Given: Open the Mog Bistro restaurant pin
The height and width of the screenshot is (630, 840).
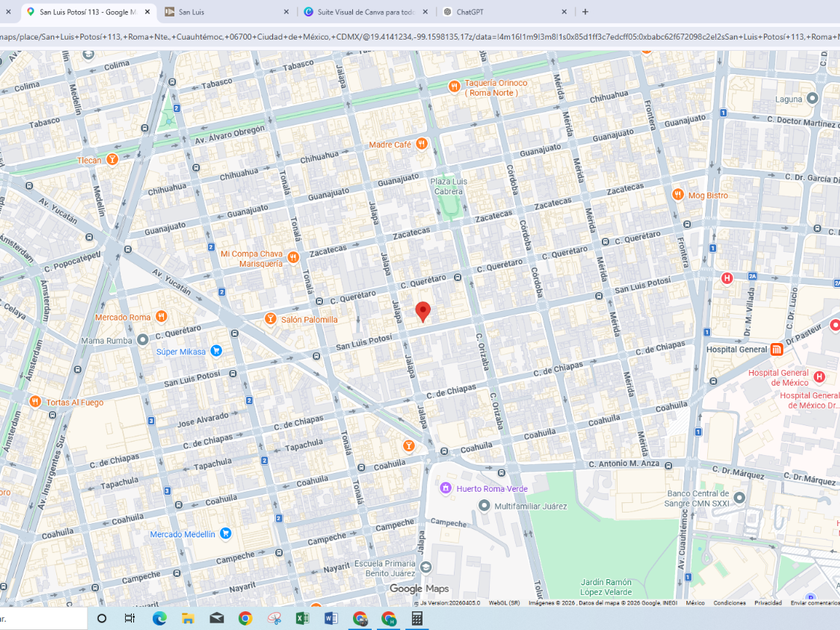Looking at the screenshot, I should [x=678, y=194].
